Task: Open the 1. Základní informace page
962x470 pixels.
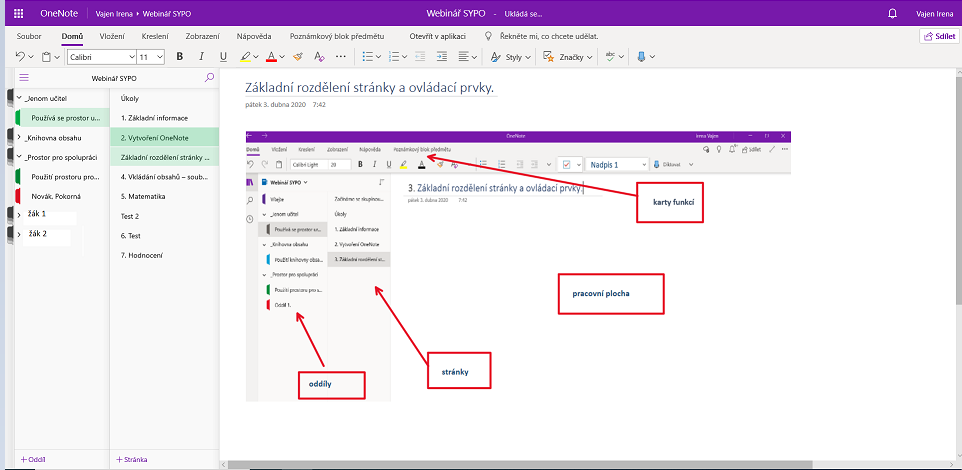Action: point(164,118)
